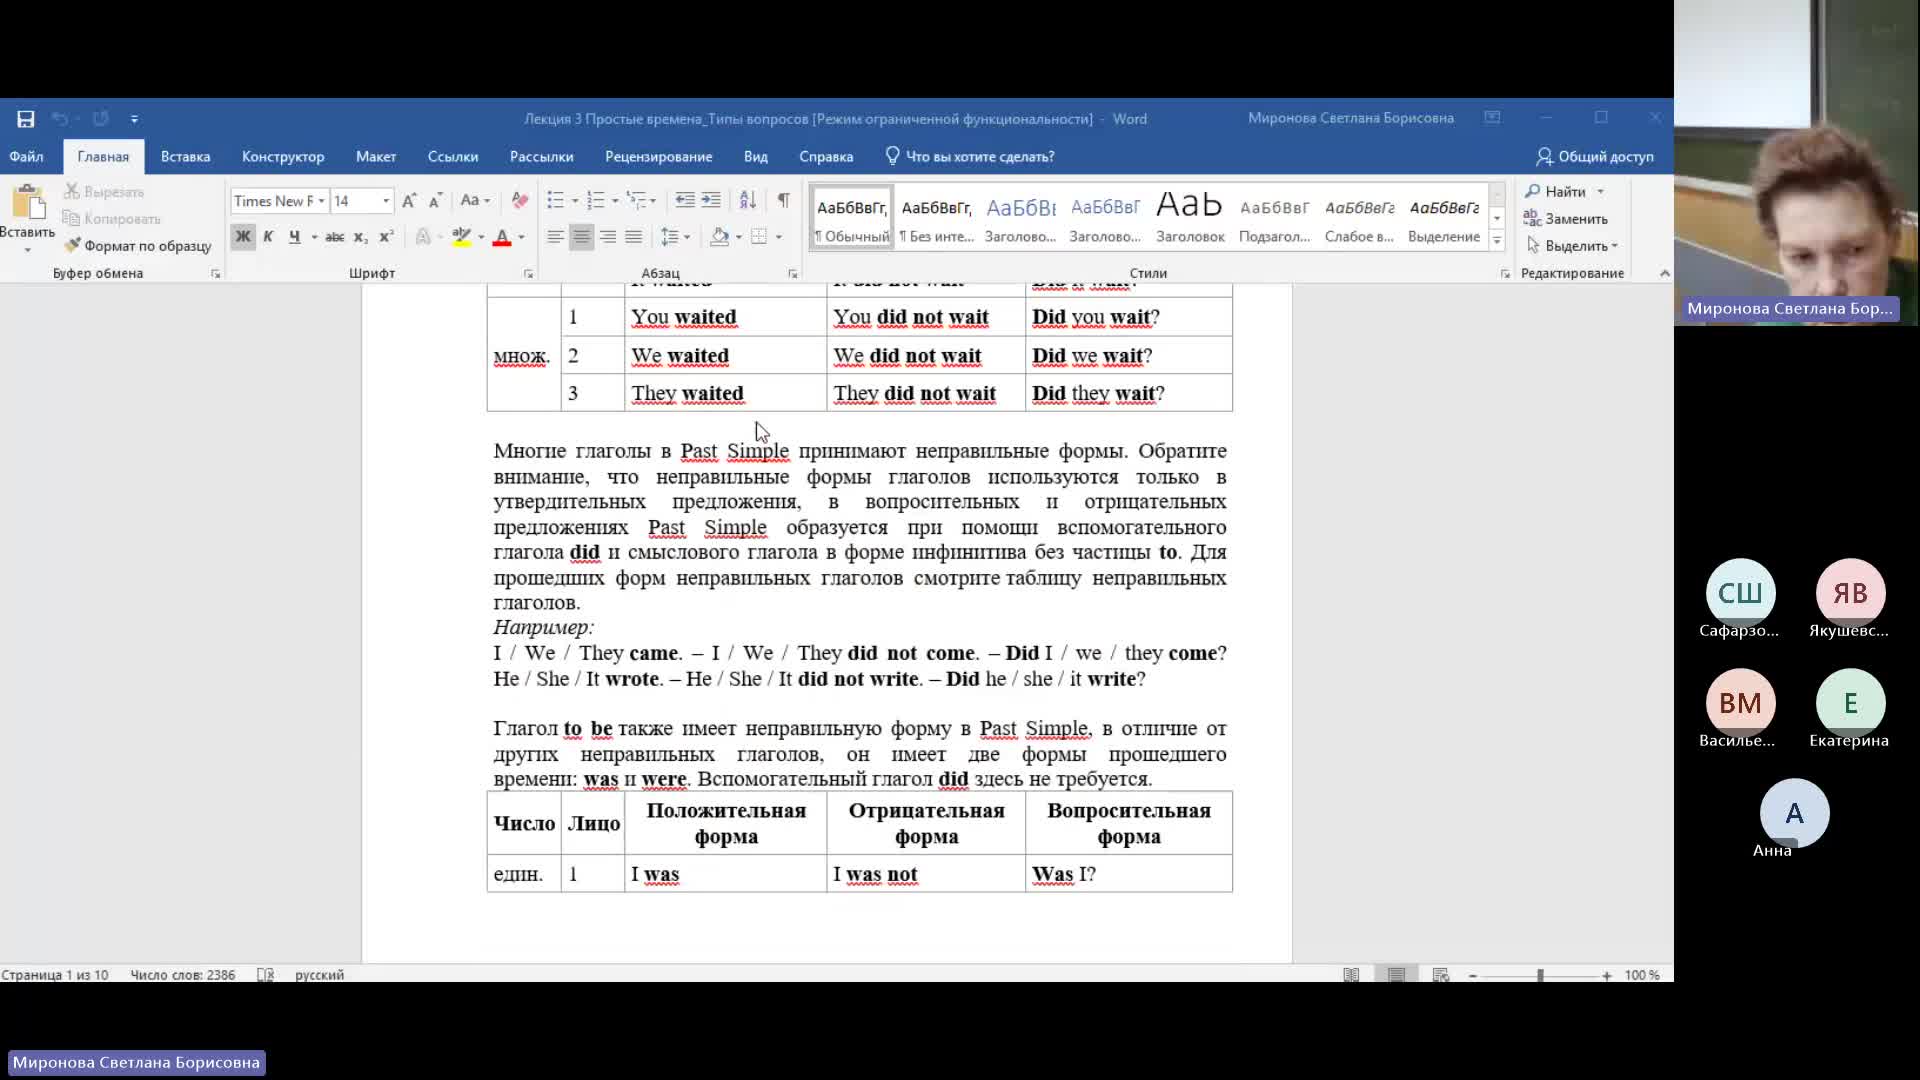
Task: Align text to the left
Action: (555, 237)
